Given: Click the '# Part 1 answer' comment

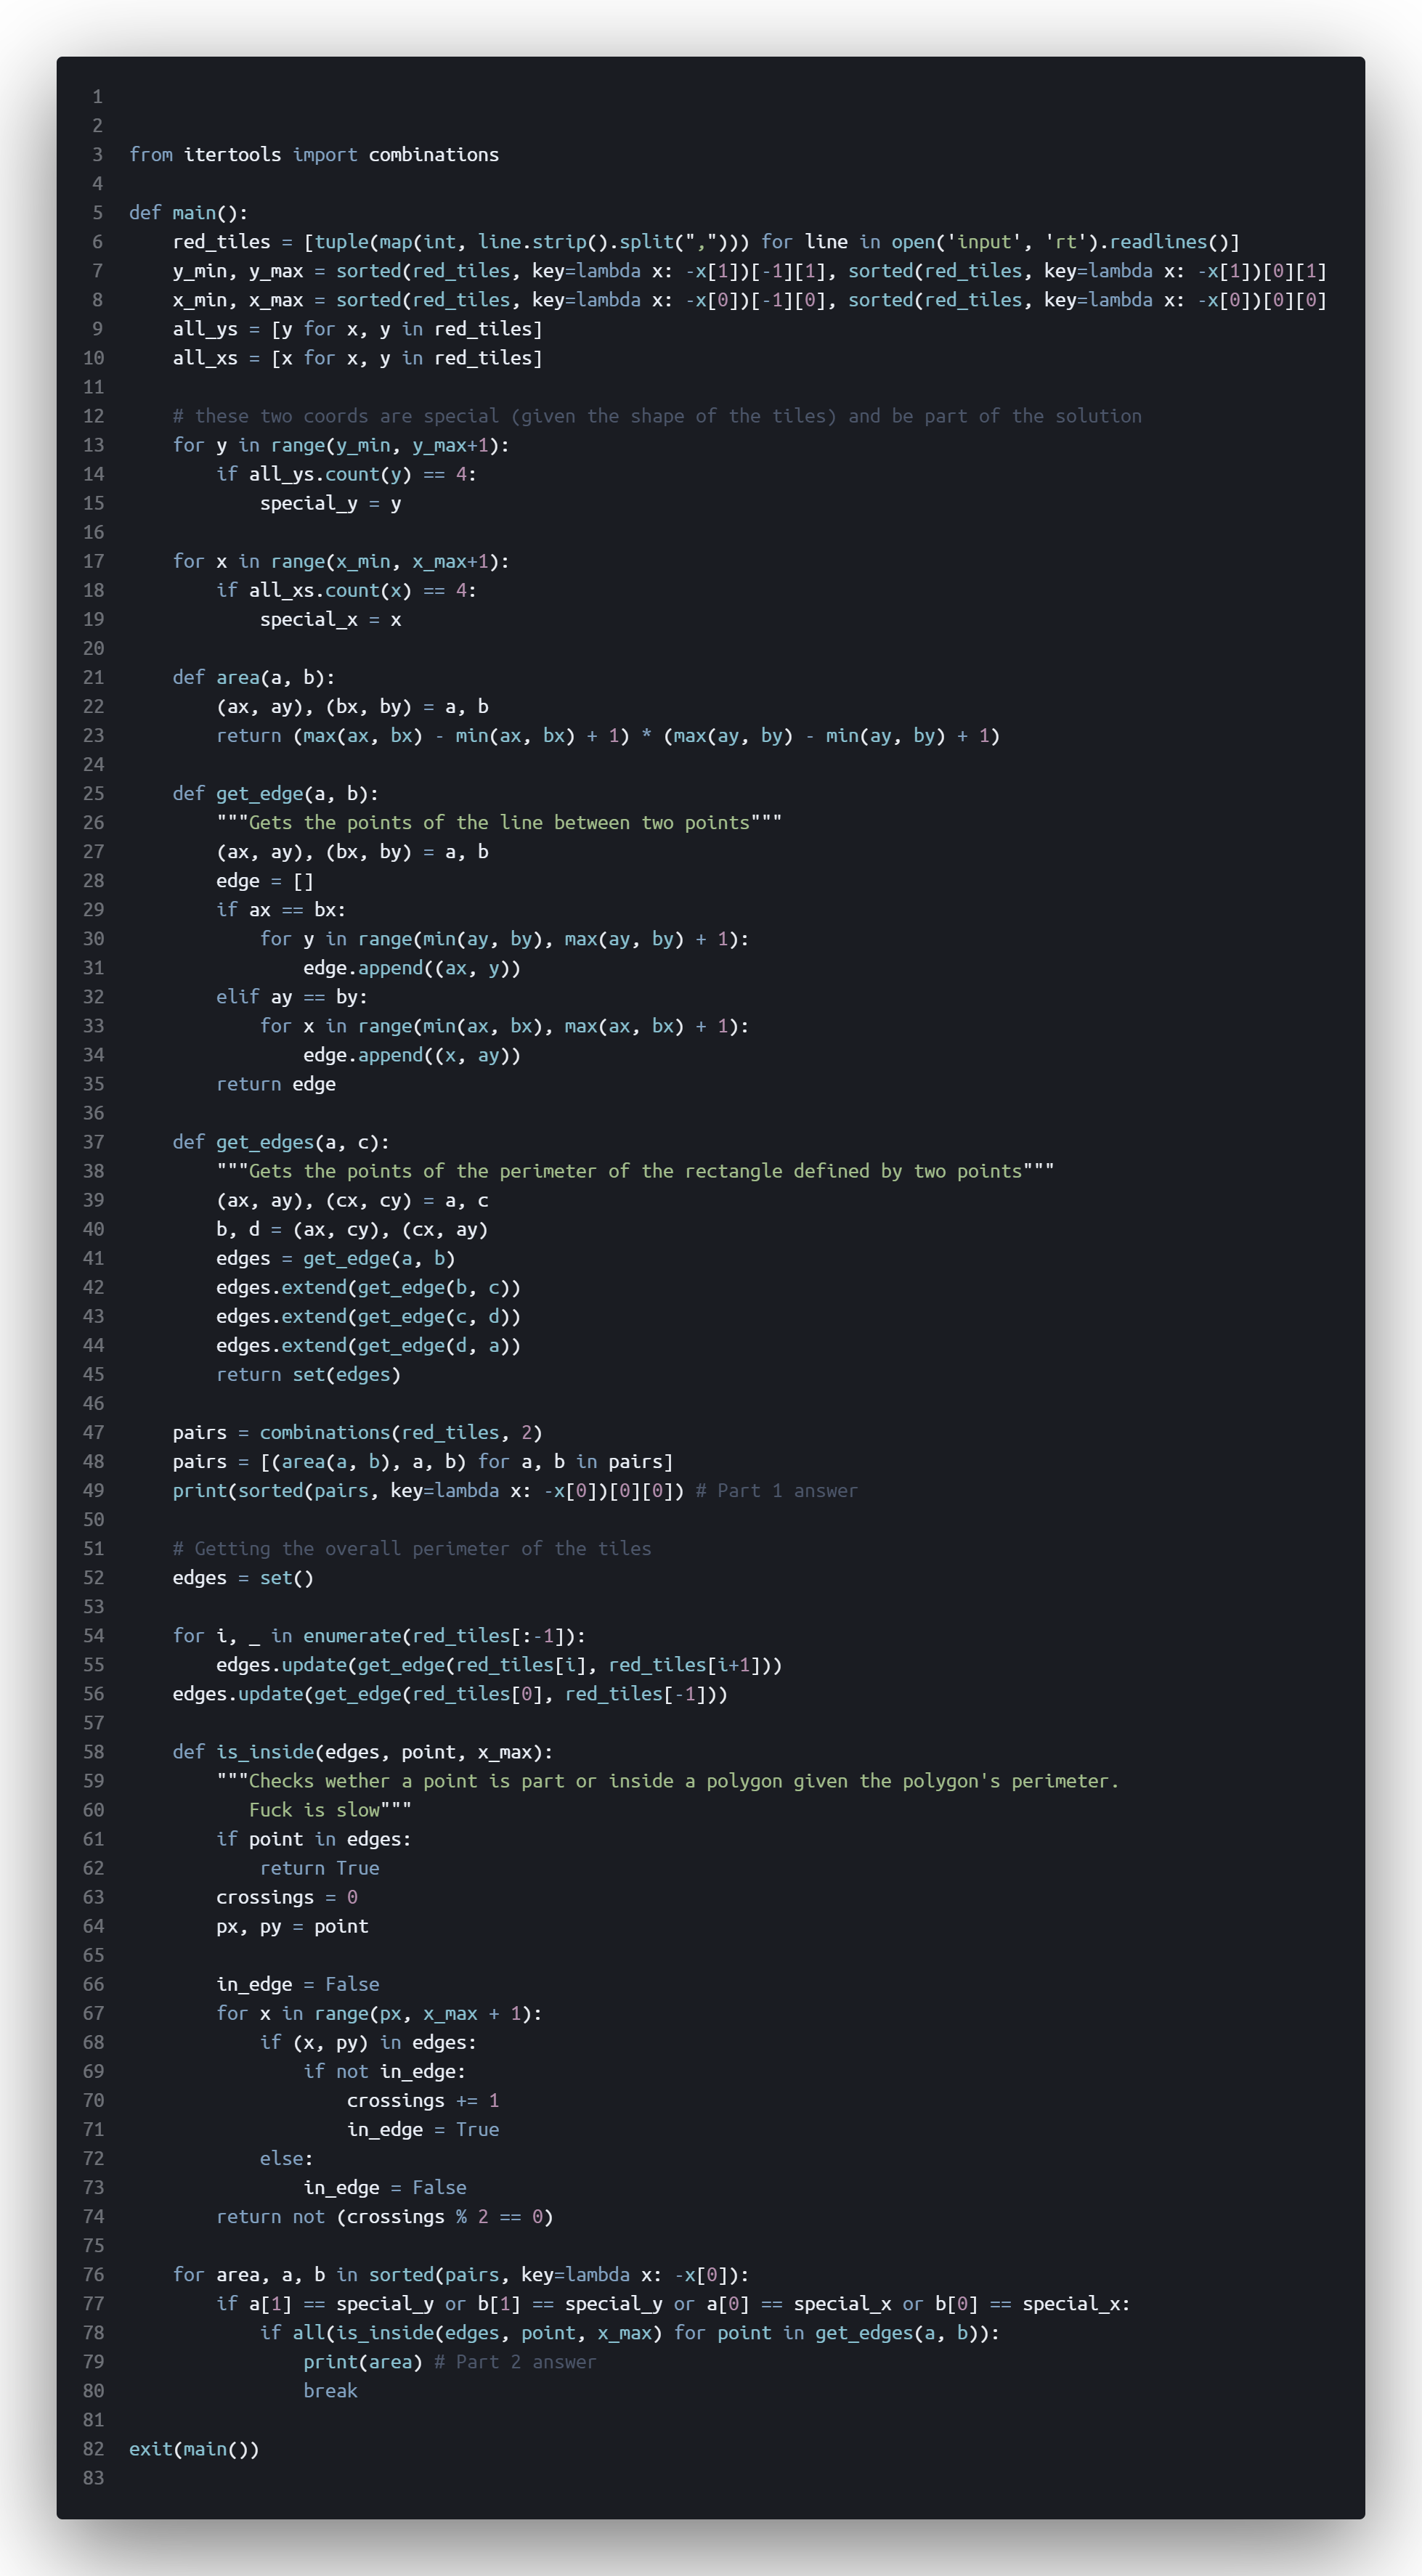Looking at the screenshot, I should click(776, 1490).
